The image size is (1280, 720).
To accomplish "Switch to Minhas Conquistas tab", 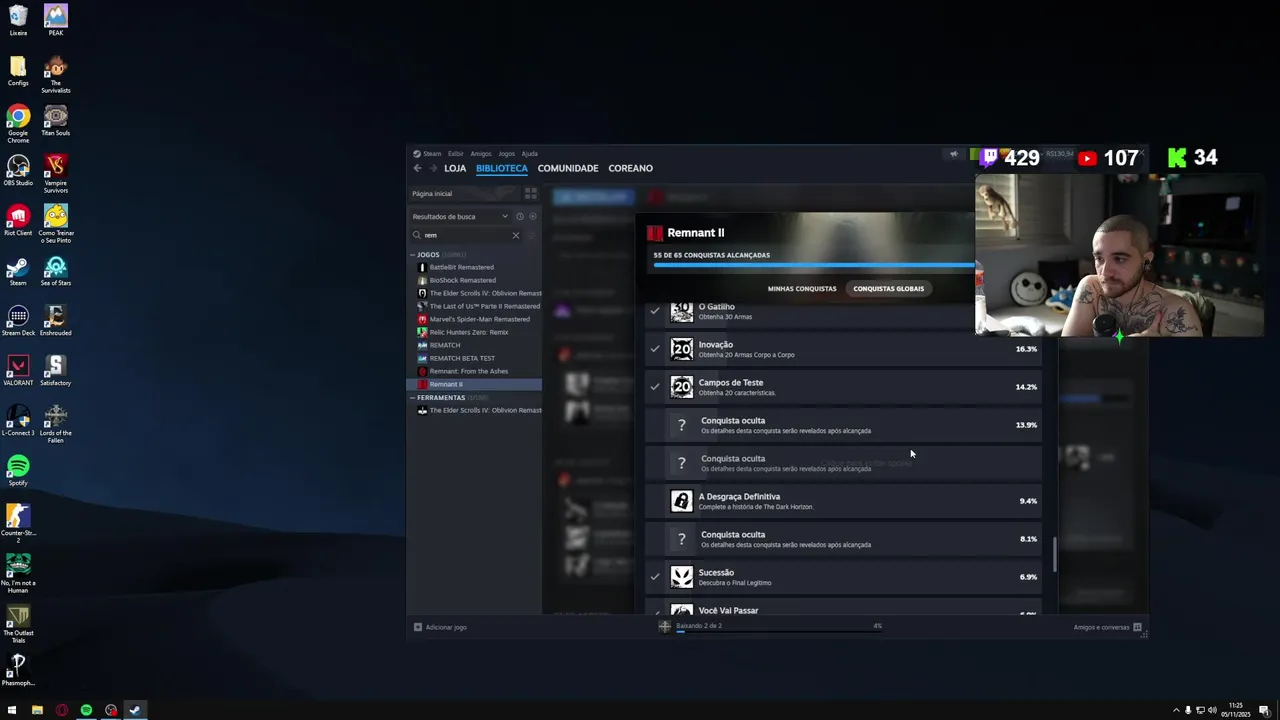I will [x=802, y=289].
